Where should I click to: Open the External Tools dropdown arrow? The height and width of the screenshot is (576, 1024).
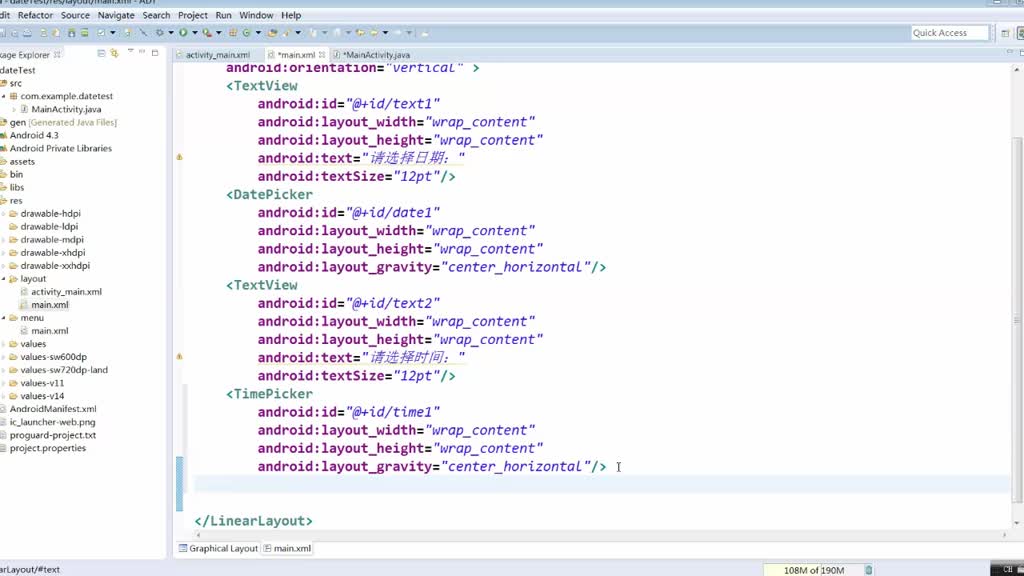point(218,33)
